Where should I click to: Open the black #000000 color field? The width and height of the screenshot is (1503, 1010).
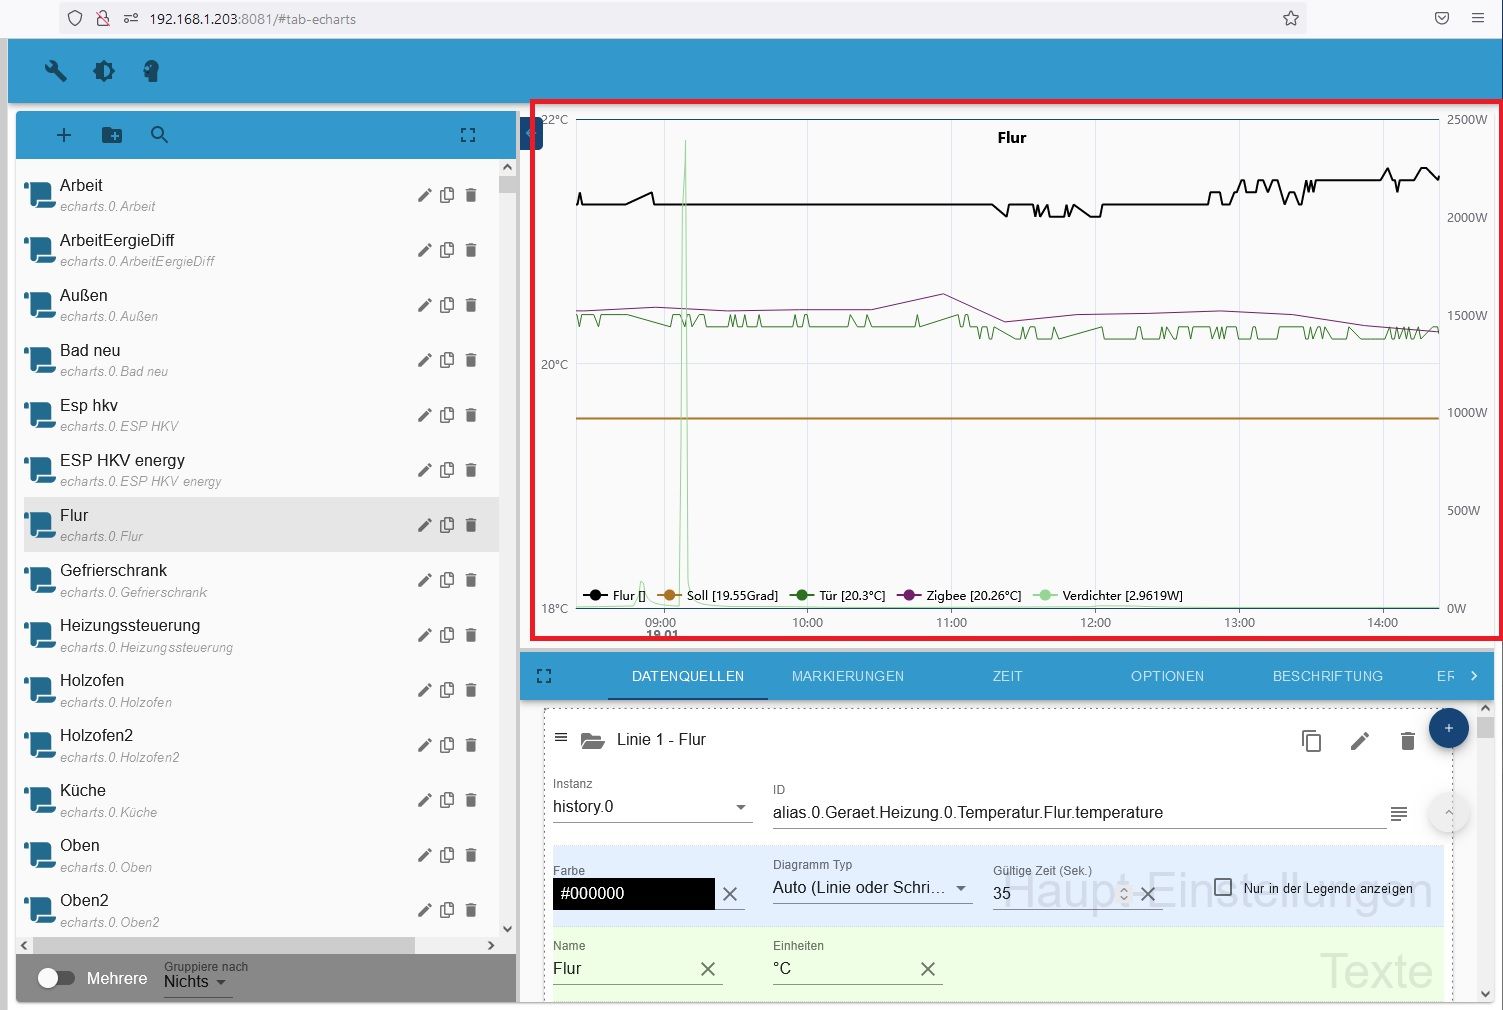point(634,894)
